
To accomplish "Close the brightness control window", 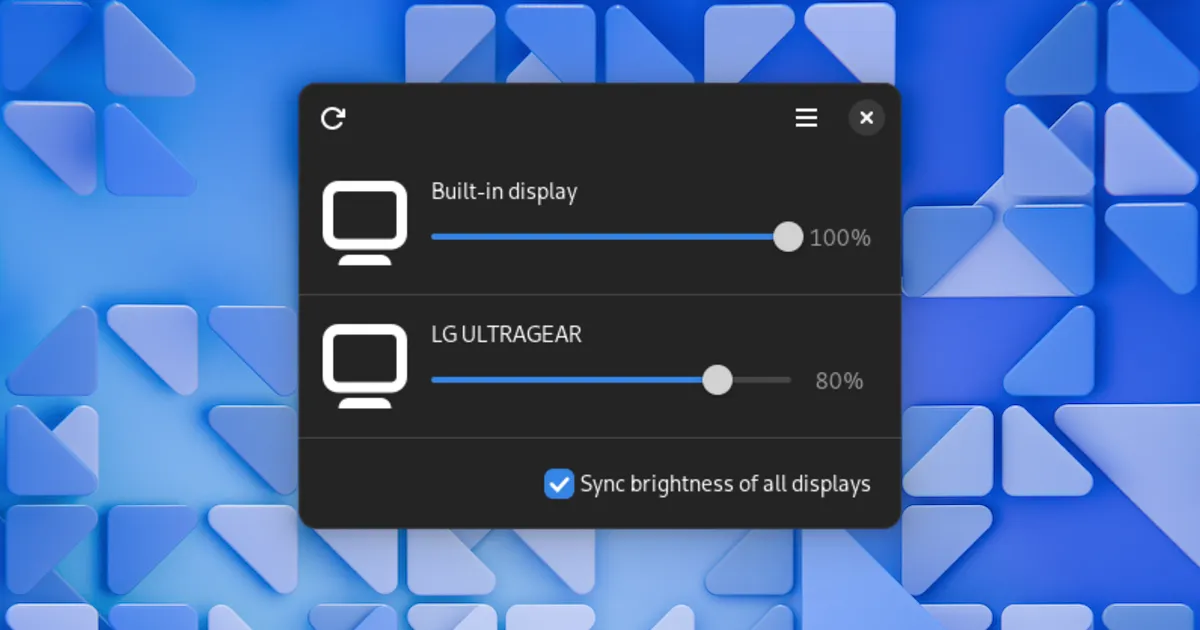I will click(x=866, y=119).
